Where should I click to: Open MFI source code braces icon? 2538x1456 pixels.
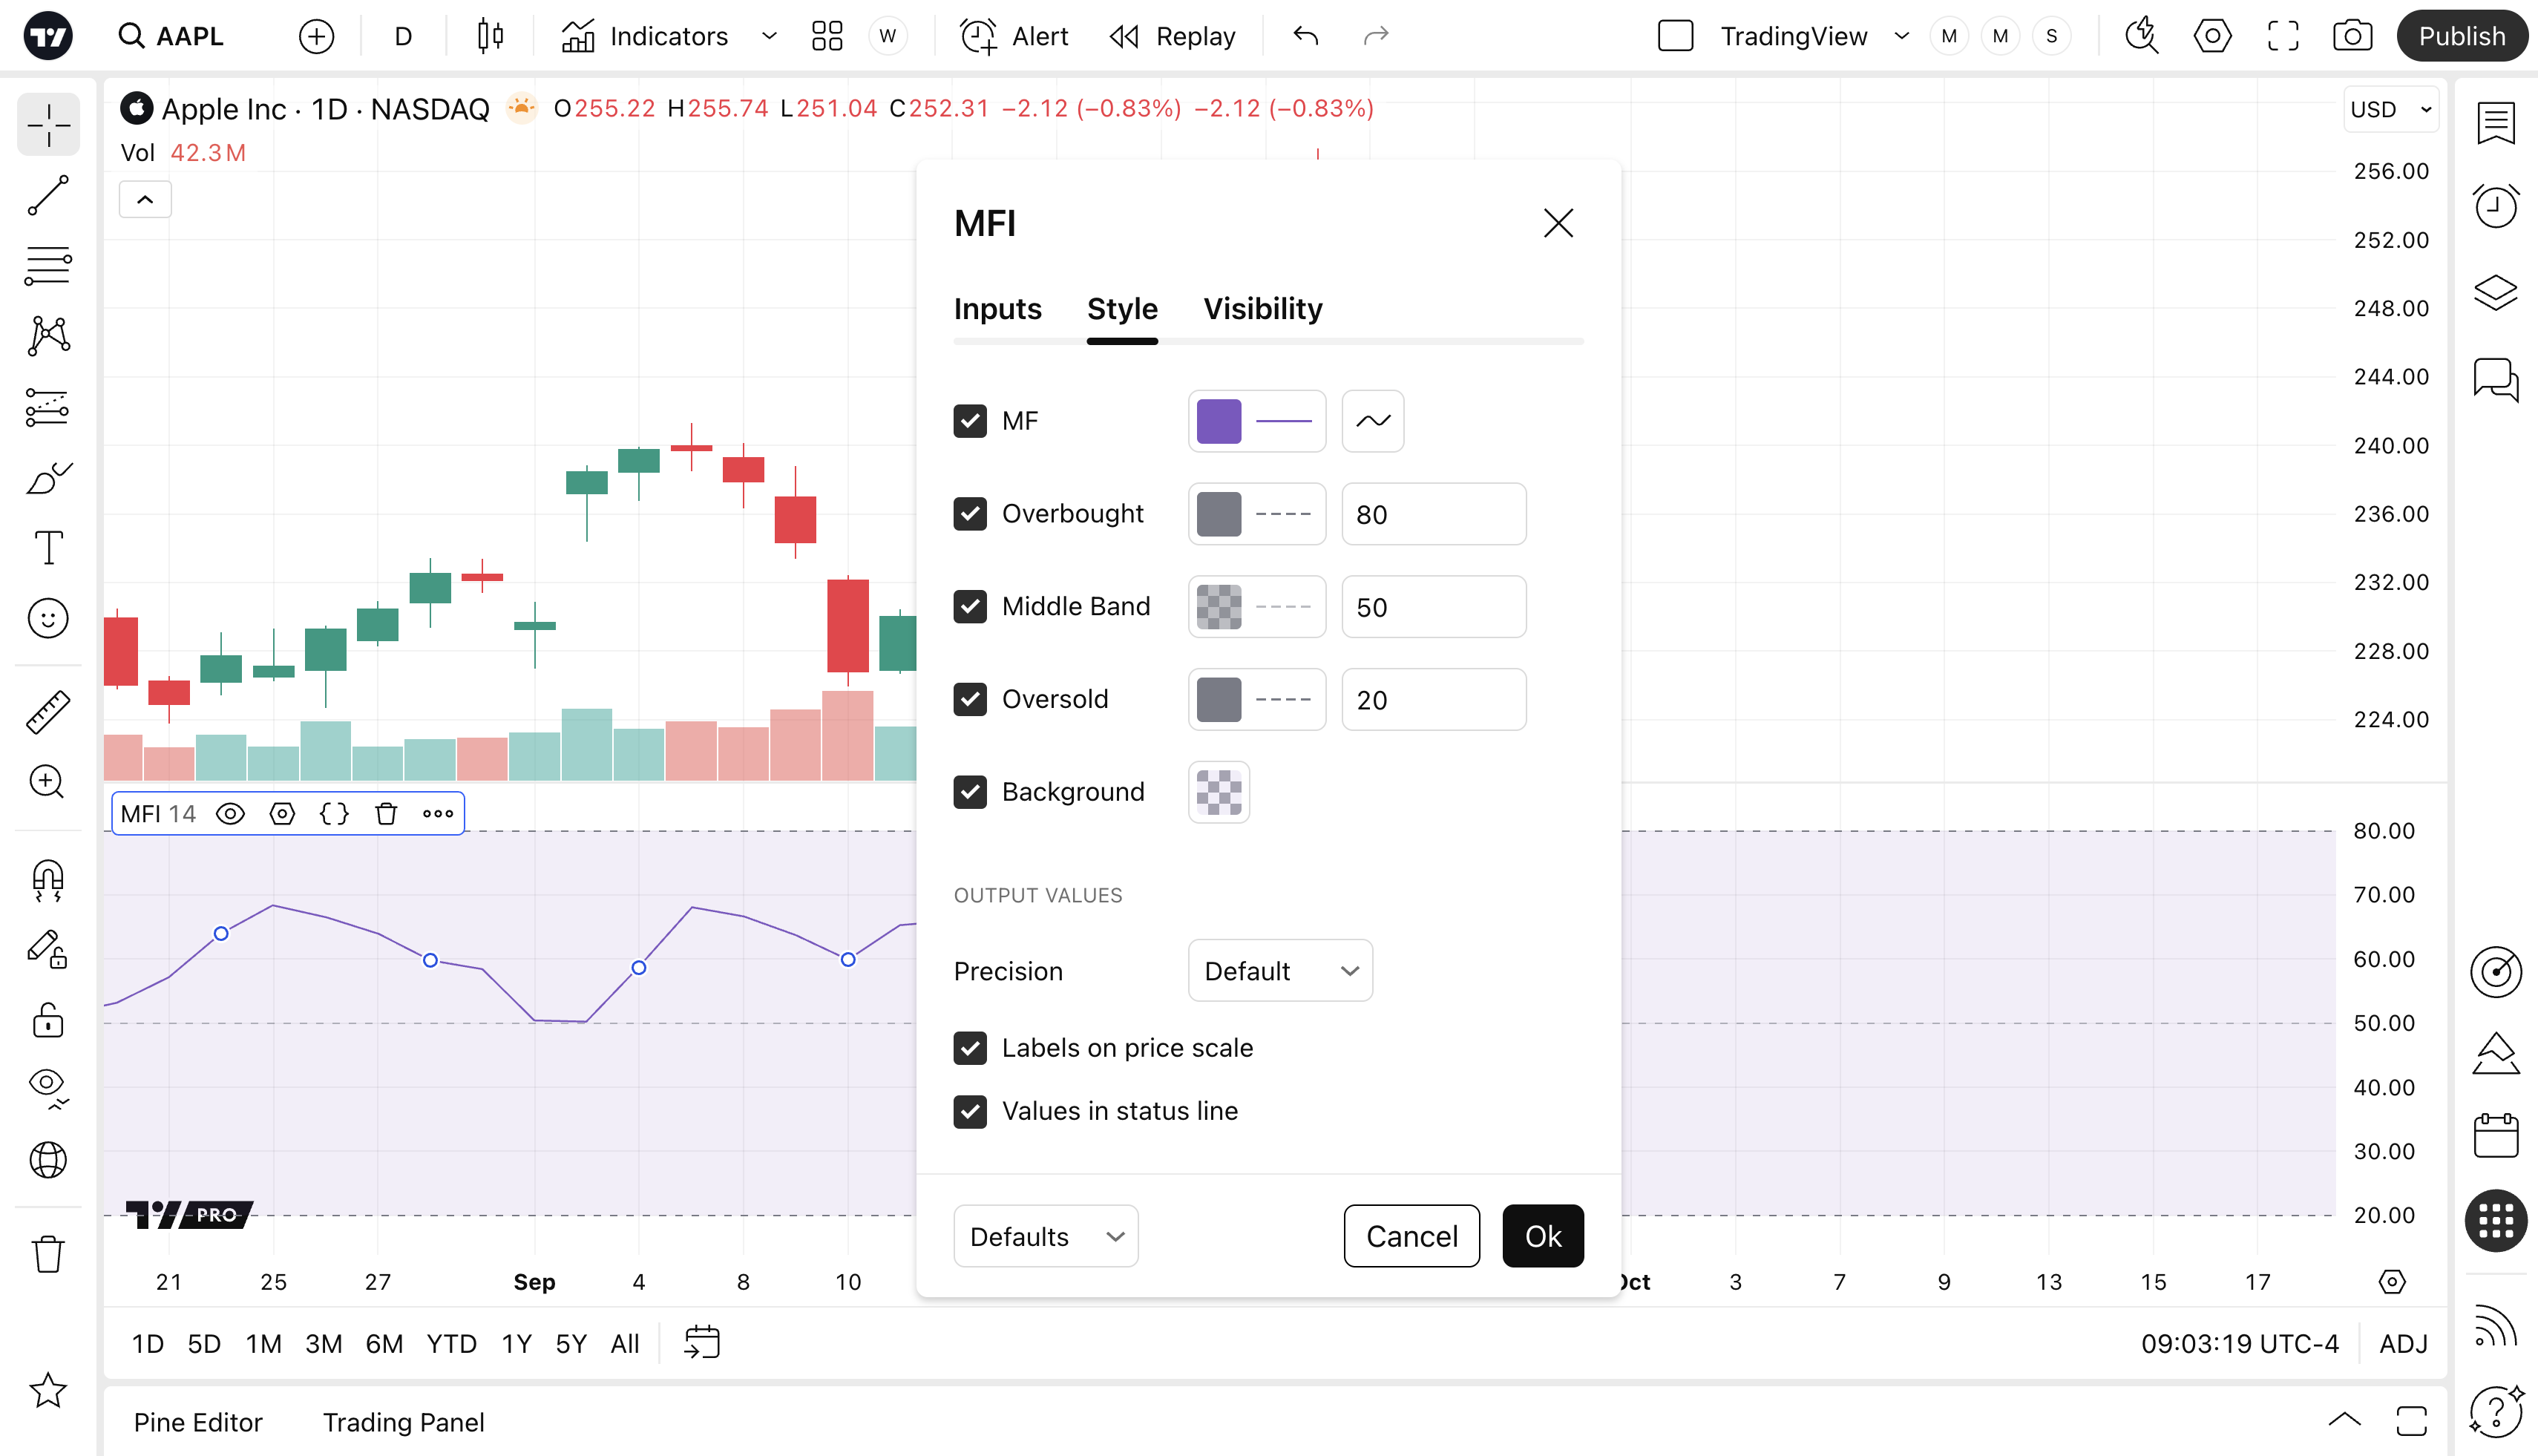[x=334, y=814]
